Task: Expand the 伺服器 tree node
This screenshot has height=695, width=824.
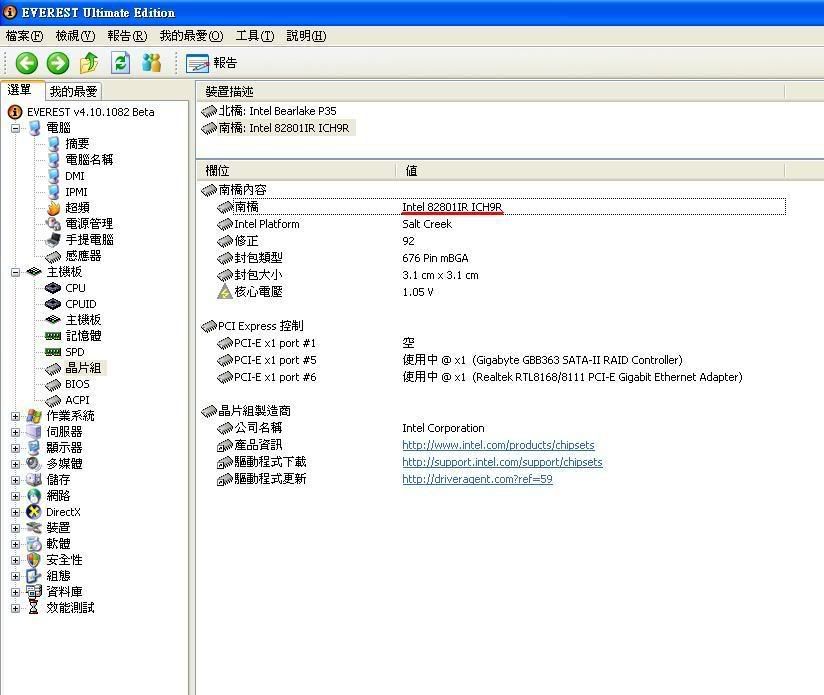Action: click(15, 432)
